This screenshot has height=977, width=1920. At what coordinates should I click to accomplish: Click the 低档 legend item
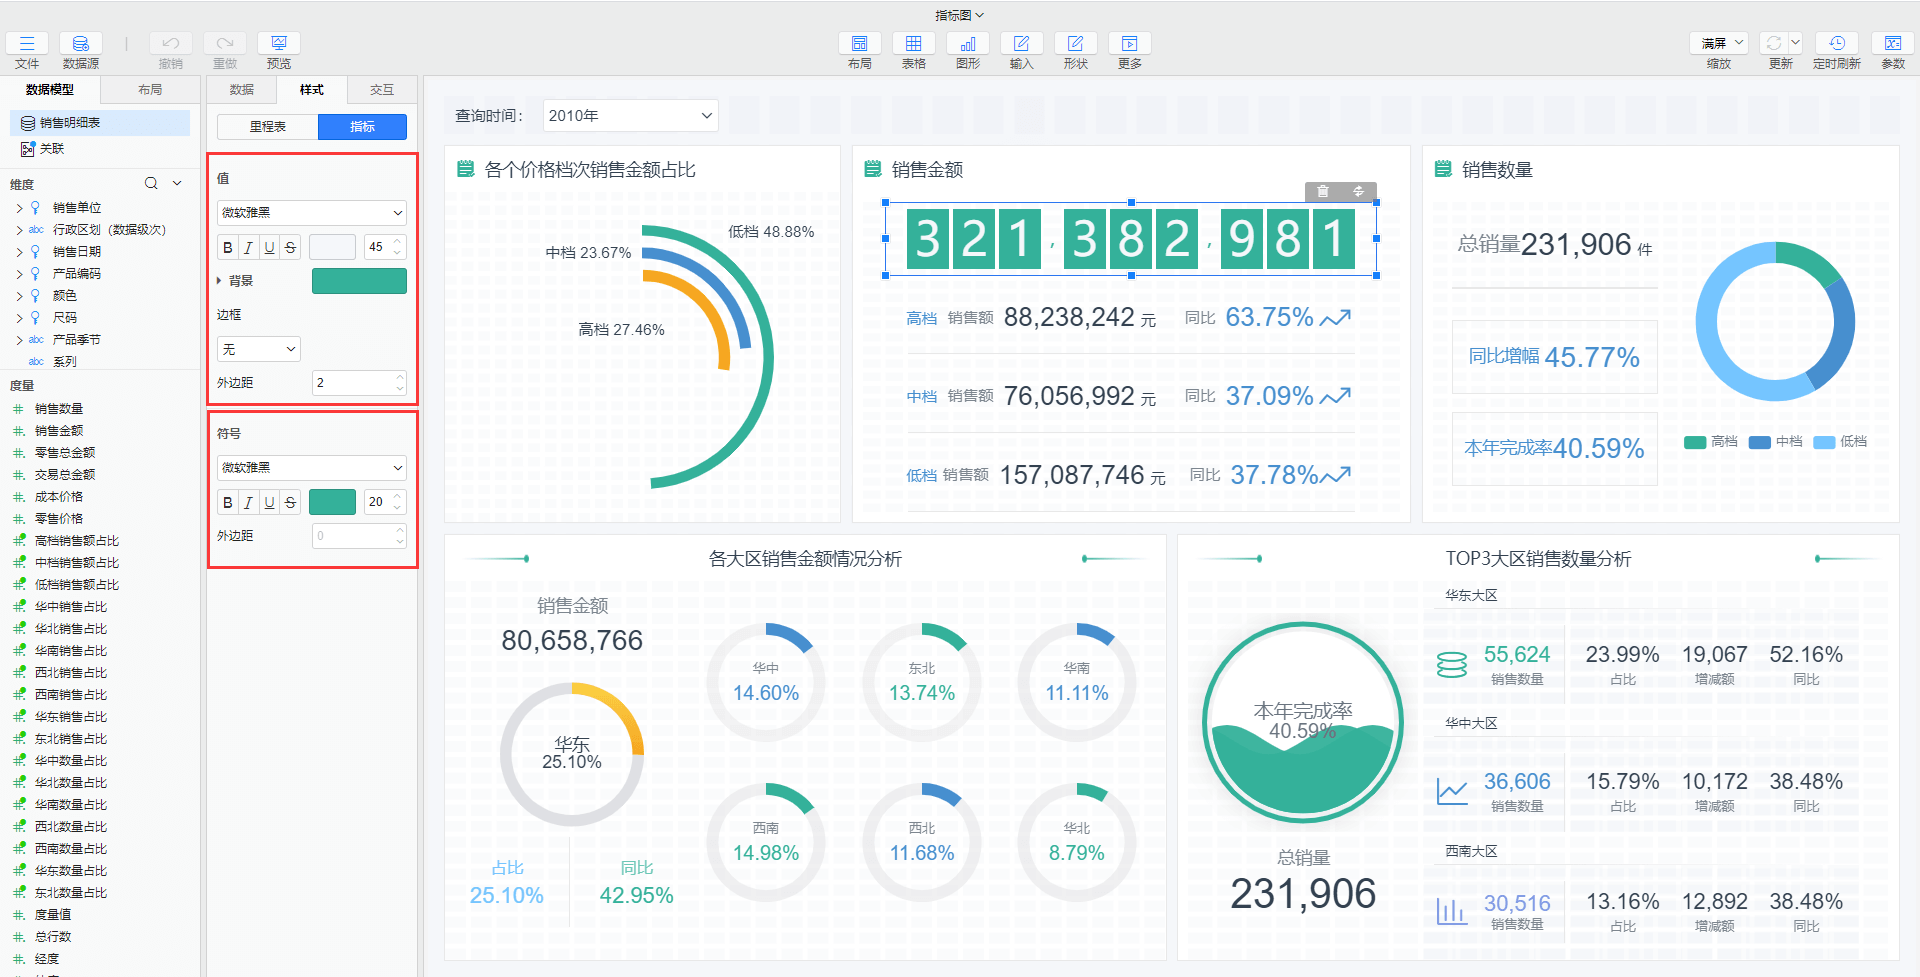tap(1841, 442)
